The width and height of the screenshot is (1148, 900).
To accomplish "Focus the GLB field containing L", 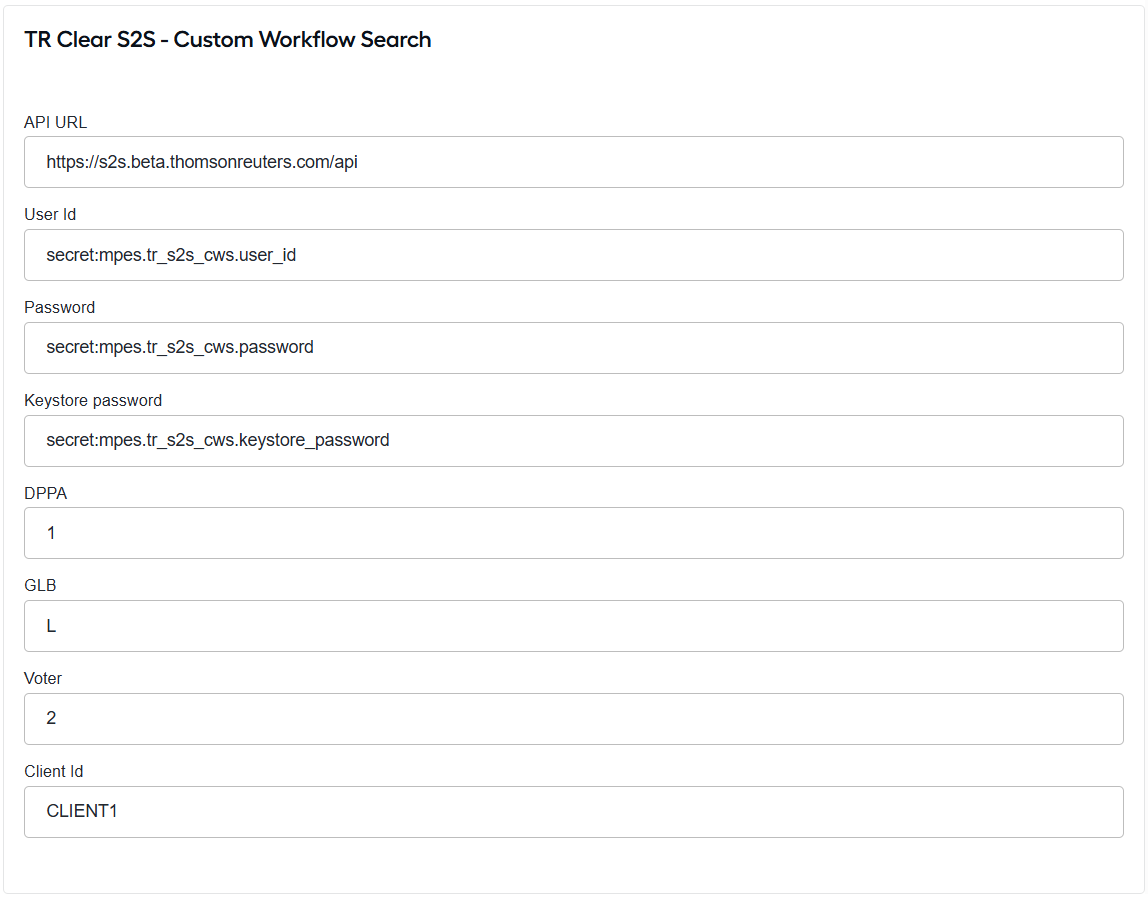I will (573, 626).
